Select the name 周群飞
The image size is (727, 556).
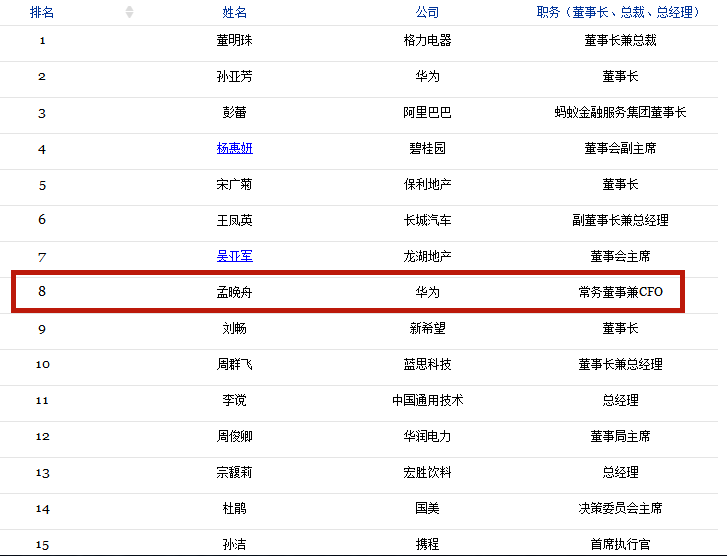pos(235,364)
